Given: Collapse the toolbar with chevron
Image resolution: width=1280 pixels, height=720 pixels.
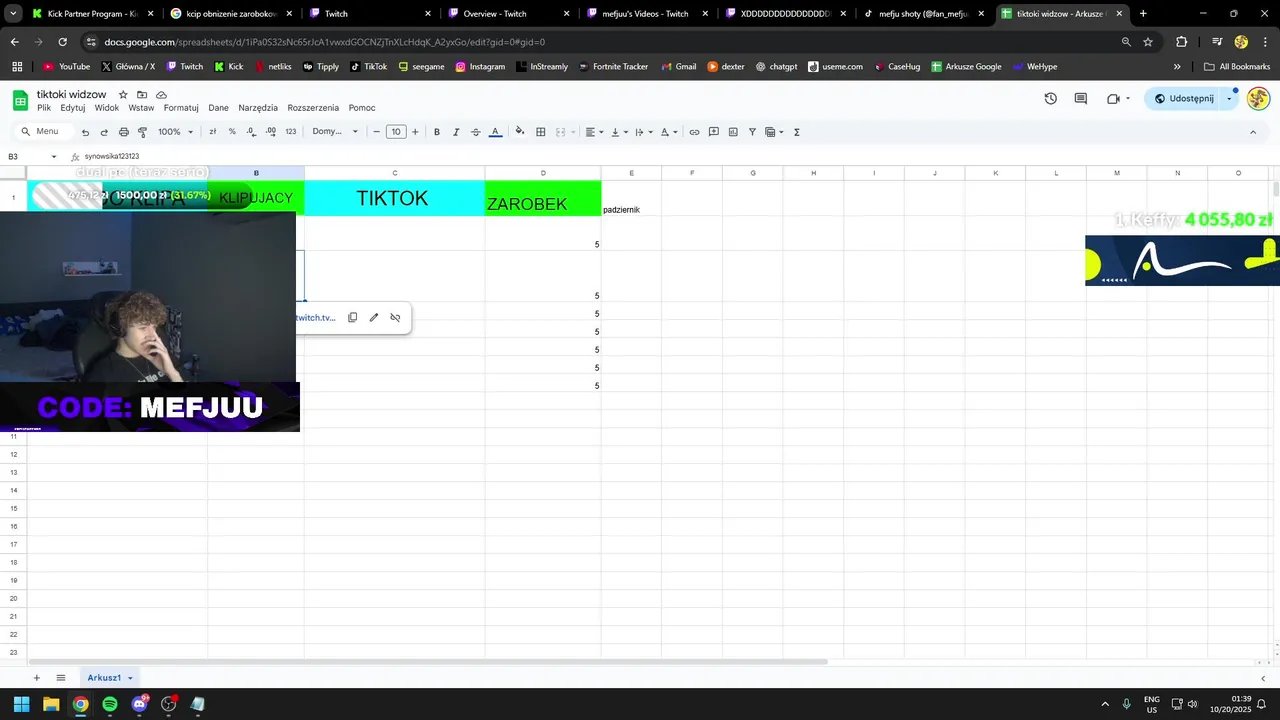Looking at the screenshot, I should [x=1253, y=132].
